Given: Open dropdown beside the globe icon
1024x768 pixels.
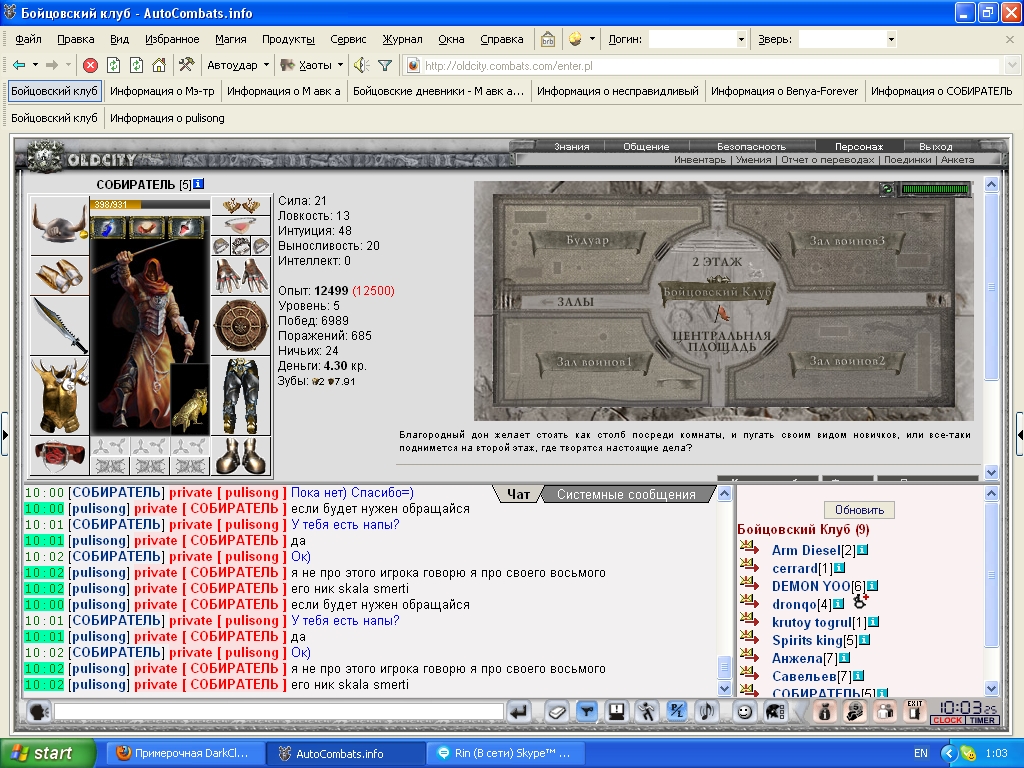Looking at the screenshot, I should pos(592,39).
